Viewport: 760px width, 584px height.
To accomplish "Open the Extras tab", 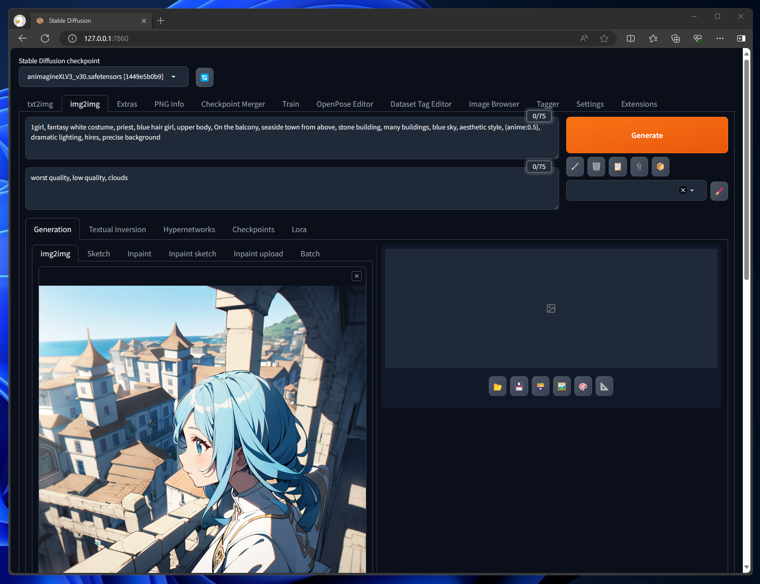I will point(127,104).
